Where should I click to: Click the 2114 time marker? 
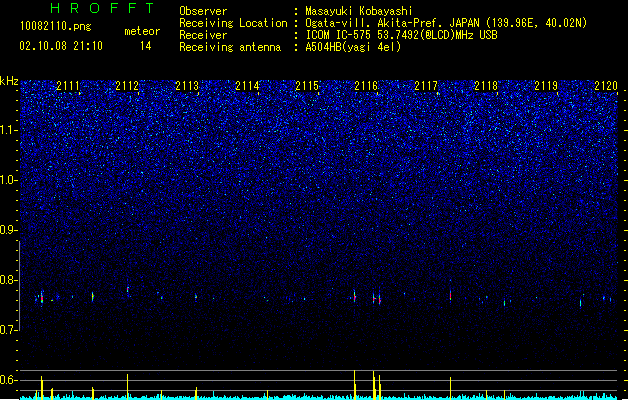[x=247, y=86]
